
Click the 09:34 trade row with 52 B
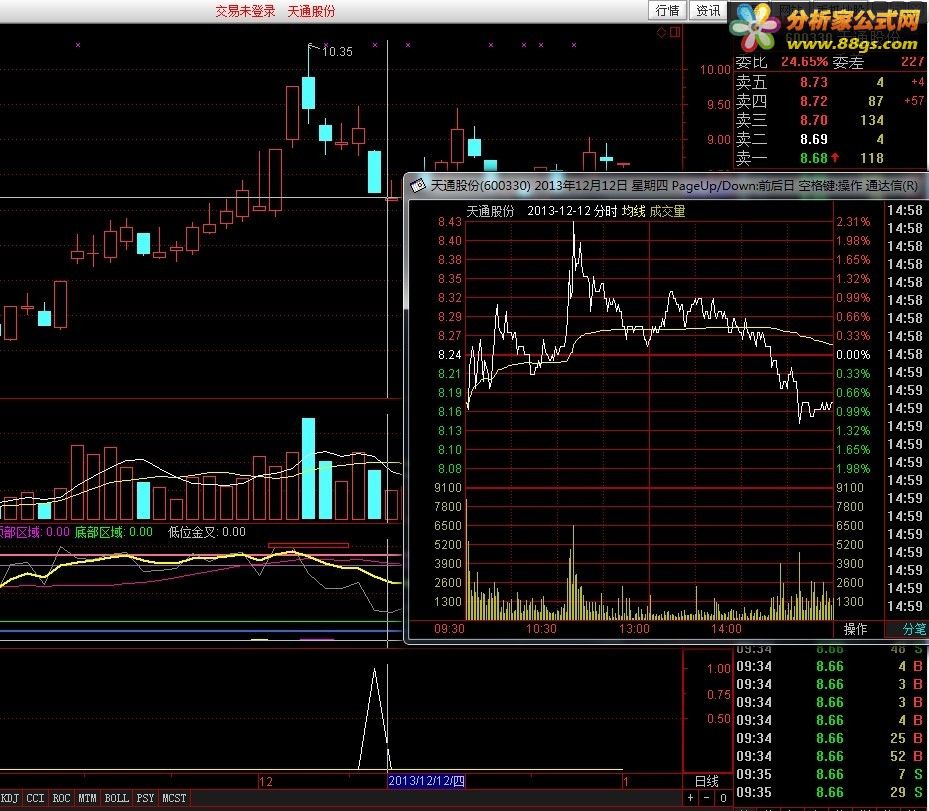(829, 756)
